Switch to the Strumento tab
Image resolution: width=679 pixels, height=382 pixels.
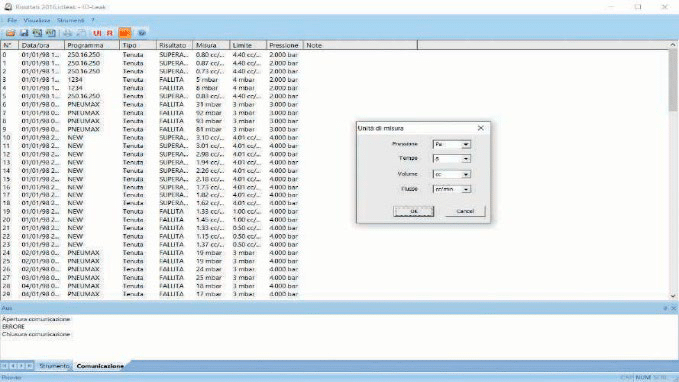[x=54, y=366]
